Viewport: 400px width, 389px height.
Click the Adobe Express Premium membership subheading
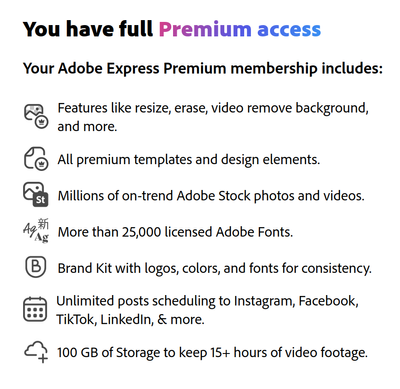click(203, 69)
